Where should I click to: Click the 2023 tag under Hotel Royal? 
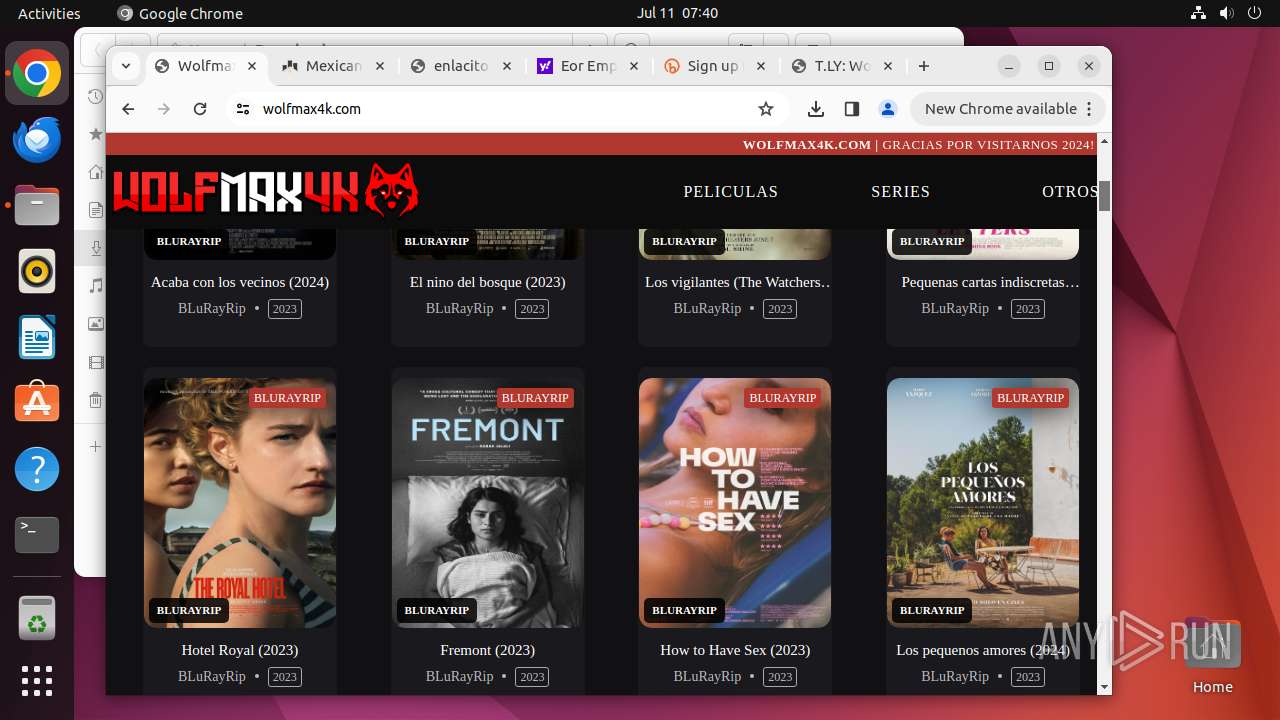click(285, 677)
